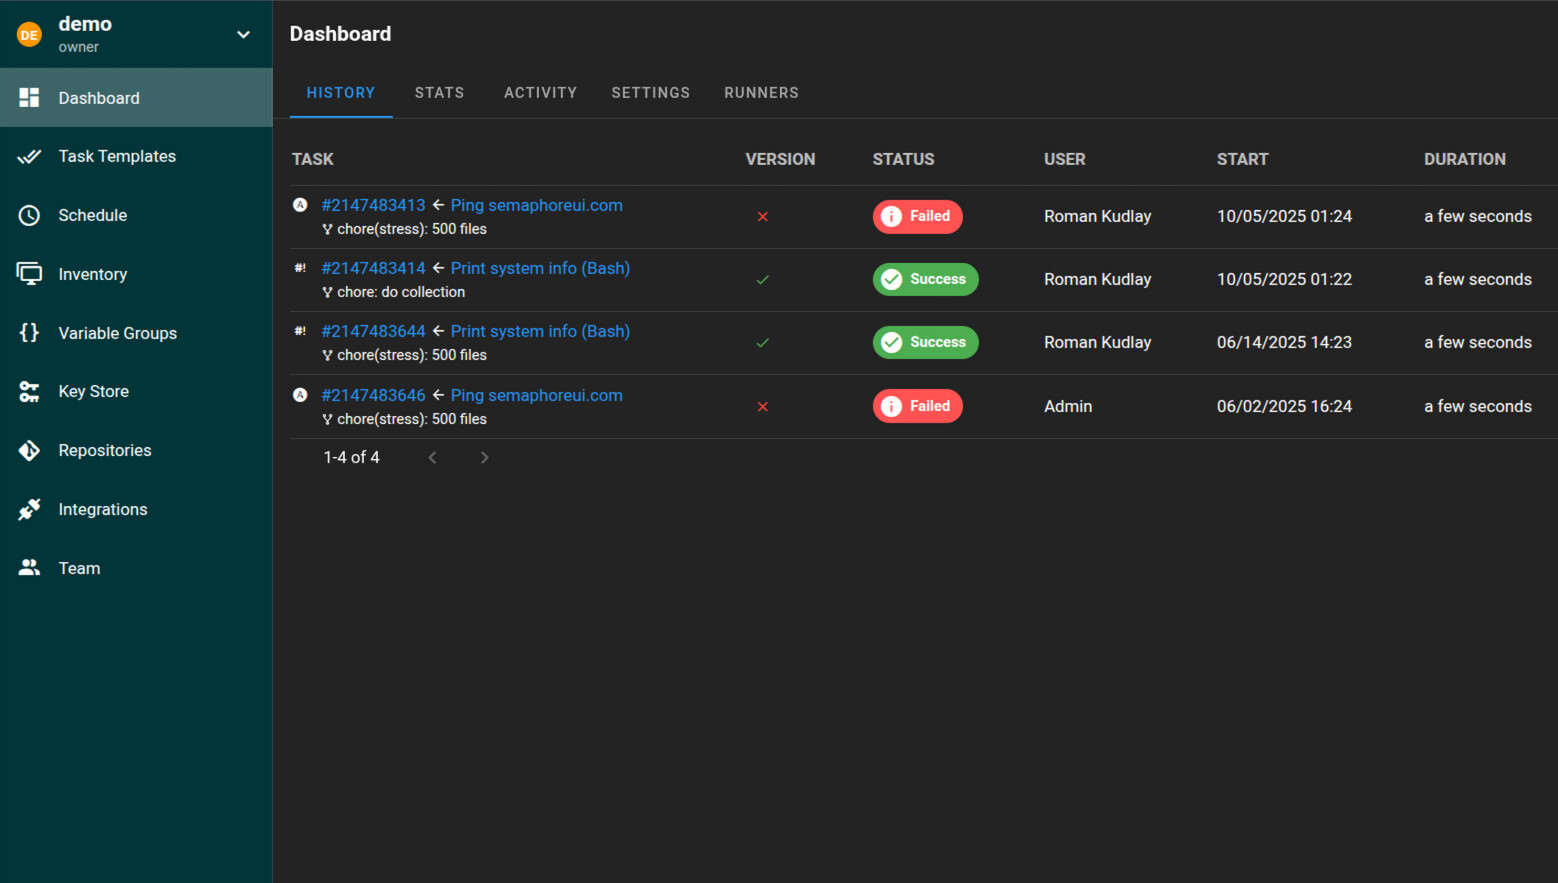
Task: Switch to the Activity tab
Action: point(540,93)
